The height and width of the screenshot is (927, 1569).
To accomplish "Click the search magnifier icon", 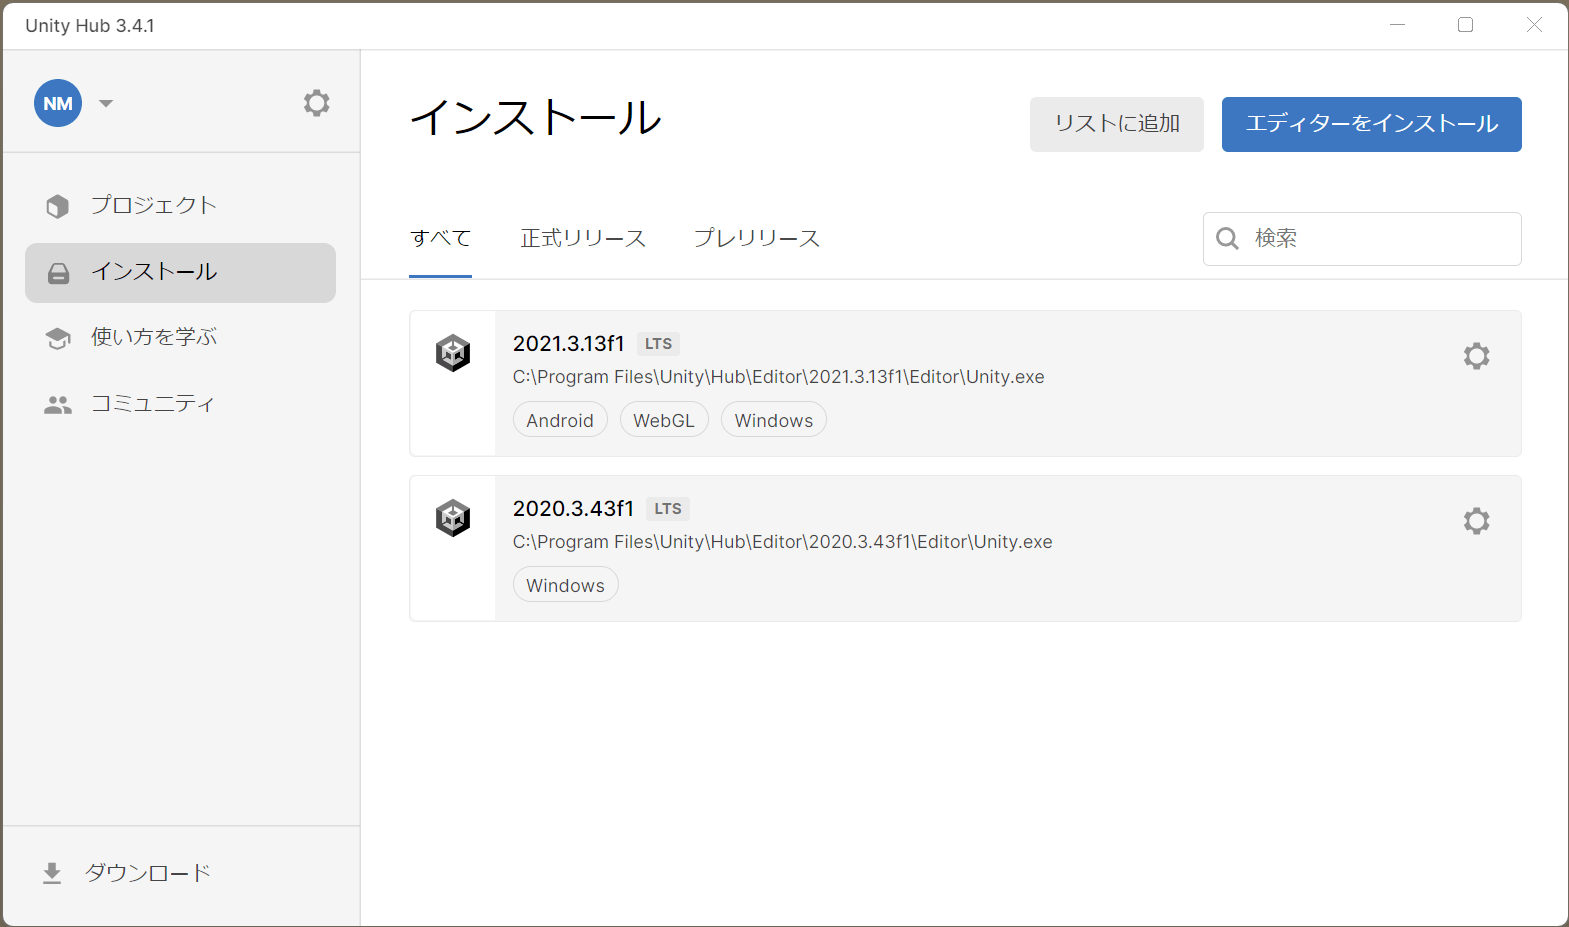I will 1227,238.
